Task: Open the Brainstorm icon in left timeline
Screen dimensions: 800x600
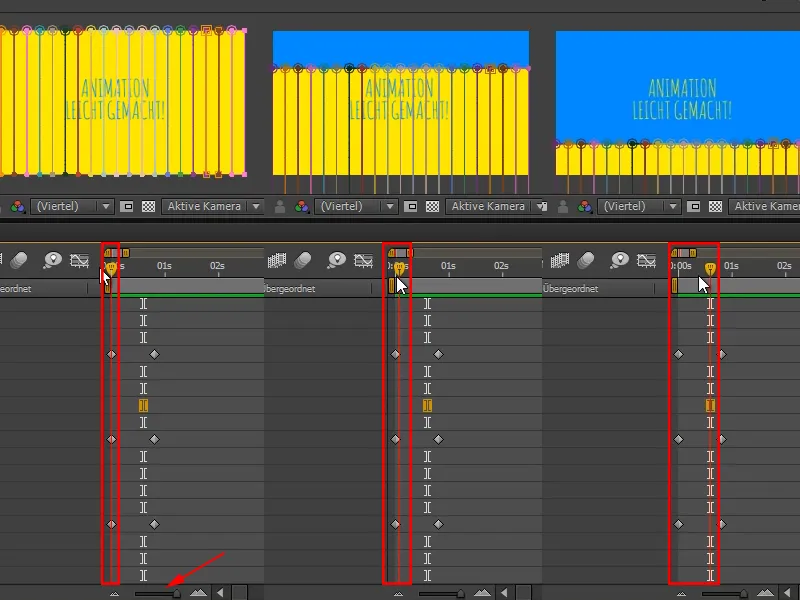Action: pyautogui.click(x=52, y=260)
